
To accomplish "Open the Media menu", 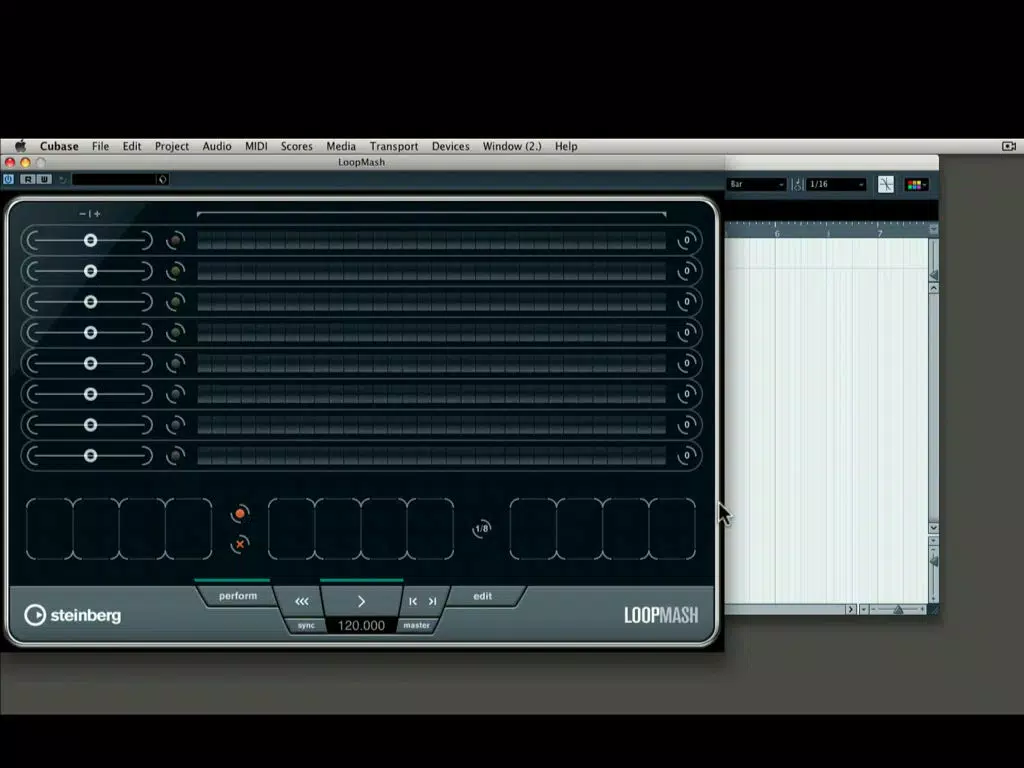I will click(x=341, y=146).
